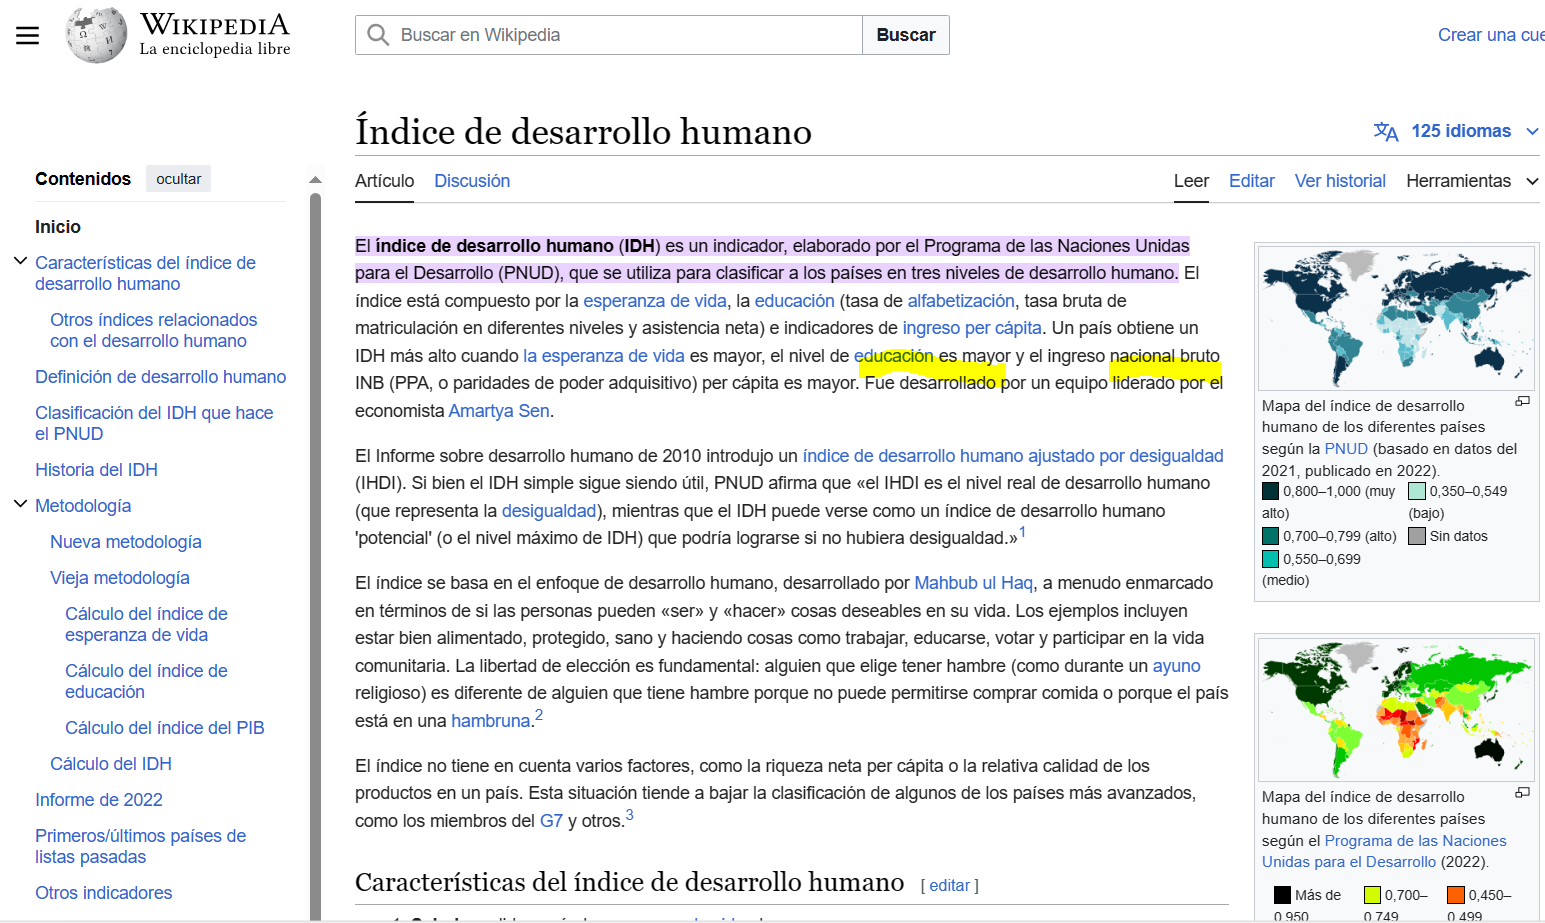Viewport: 1545px width, 923px height.
Task: Open the Ver historial tab
Action: click(1340, 181)
